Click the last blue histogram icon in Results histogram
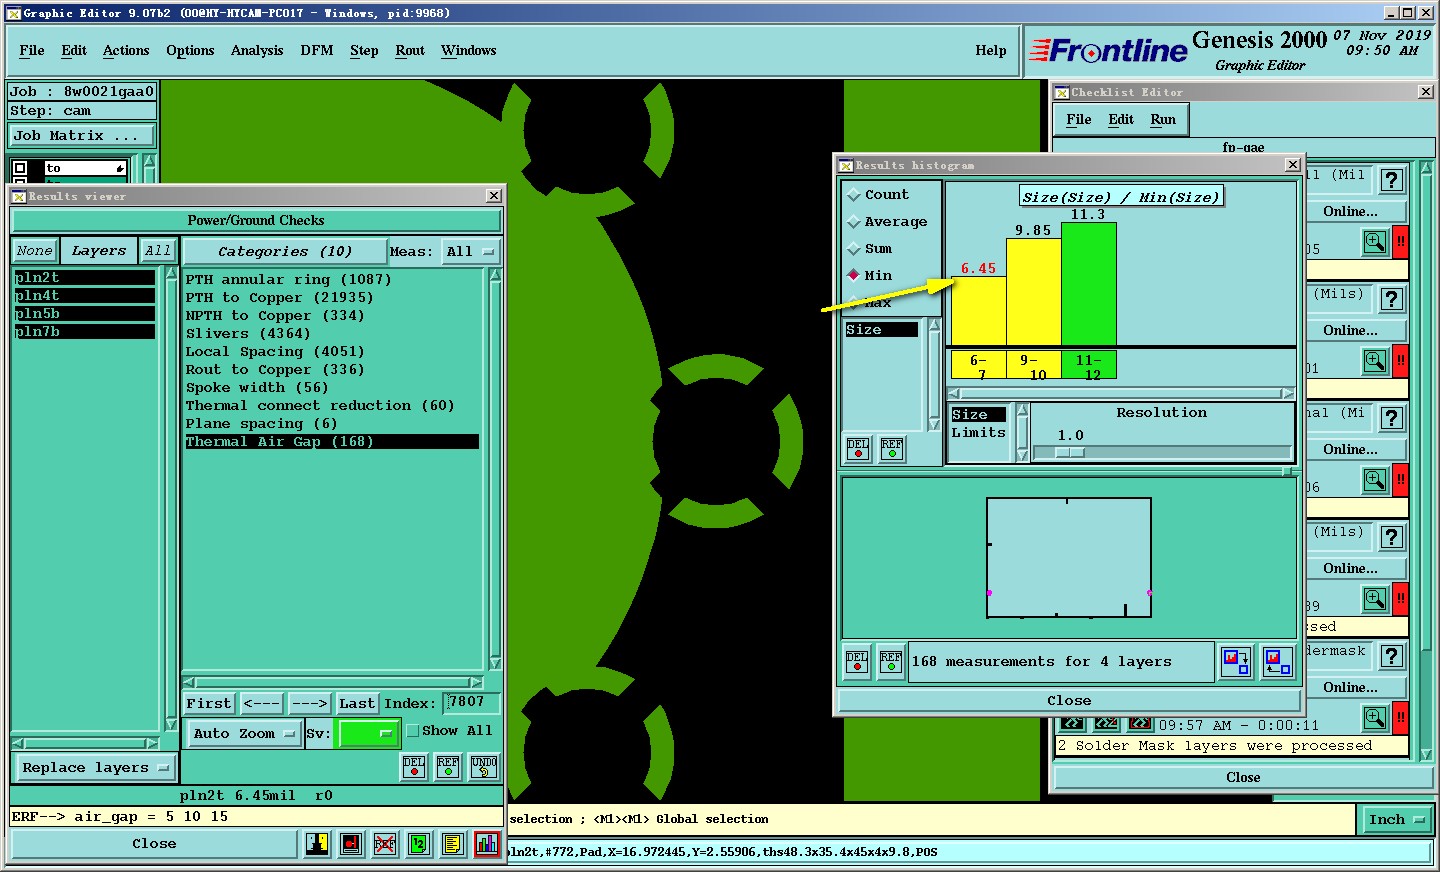Screen dimensions: 1440x872 [1277, 661]
